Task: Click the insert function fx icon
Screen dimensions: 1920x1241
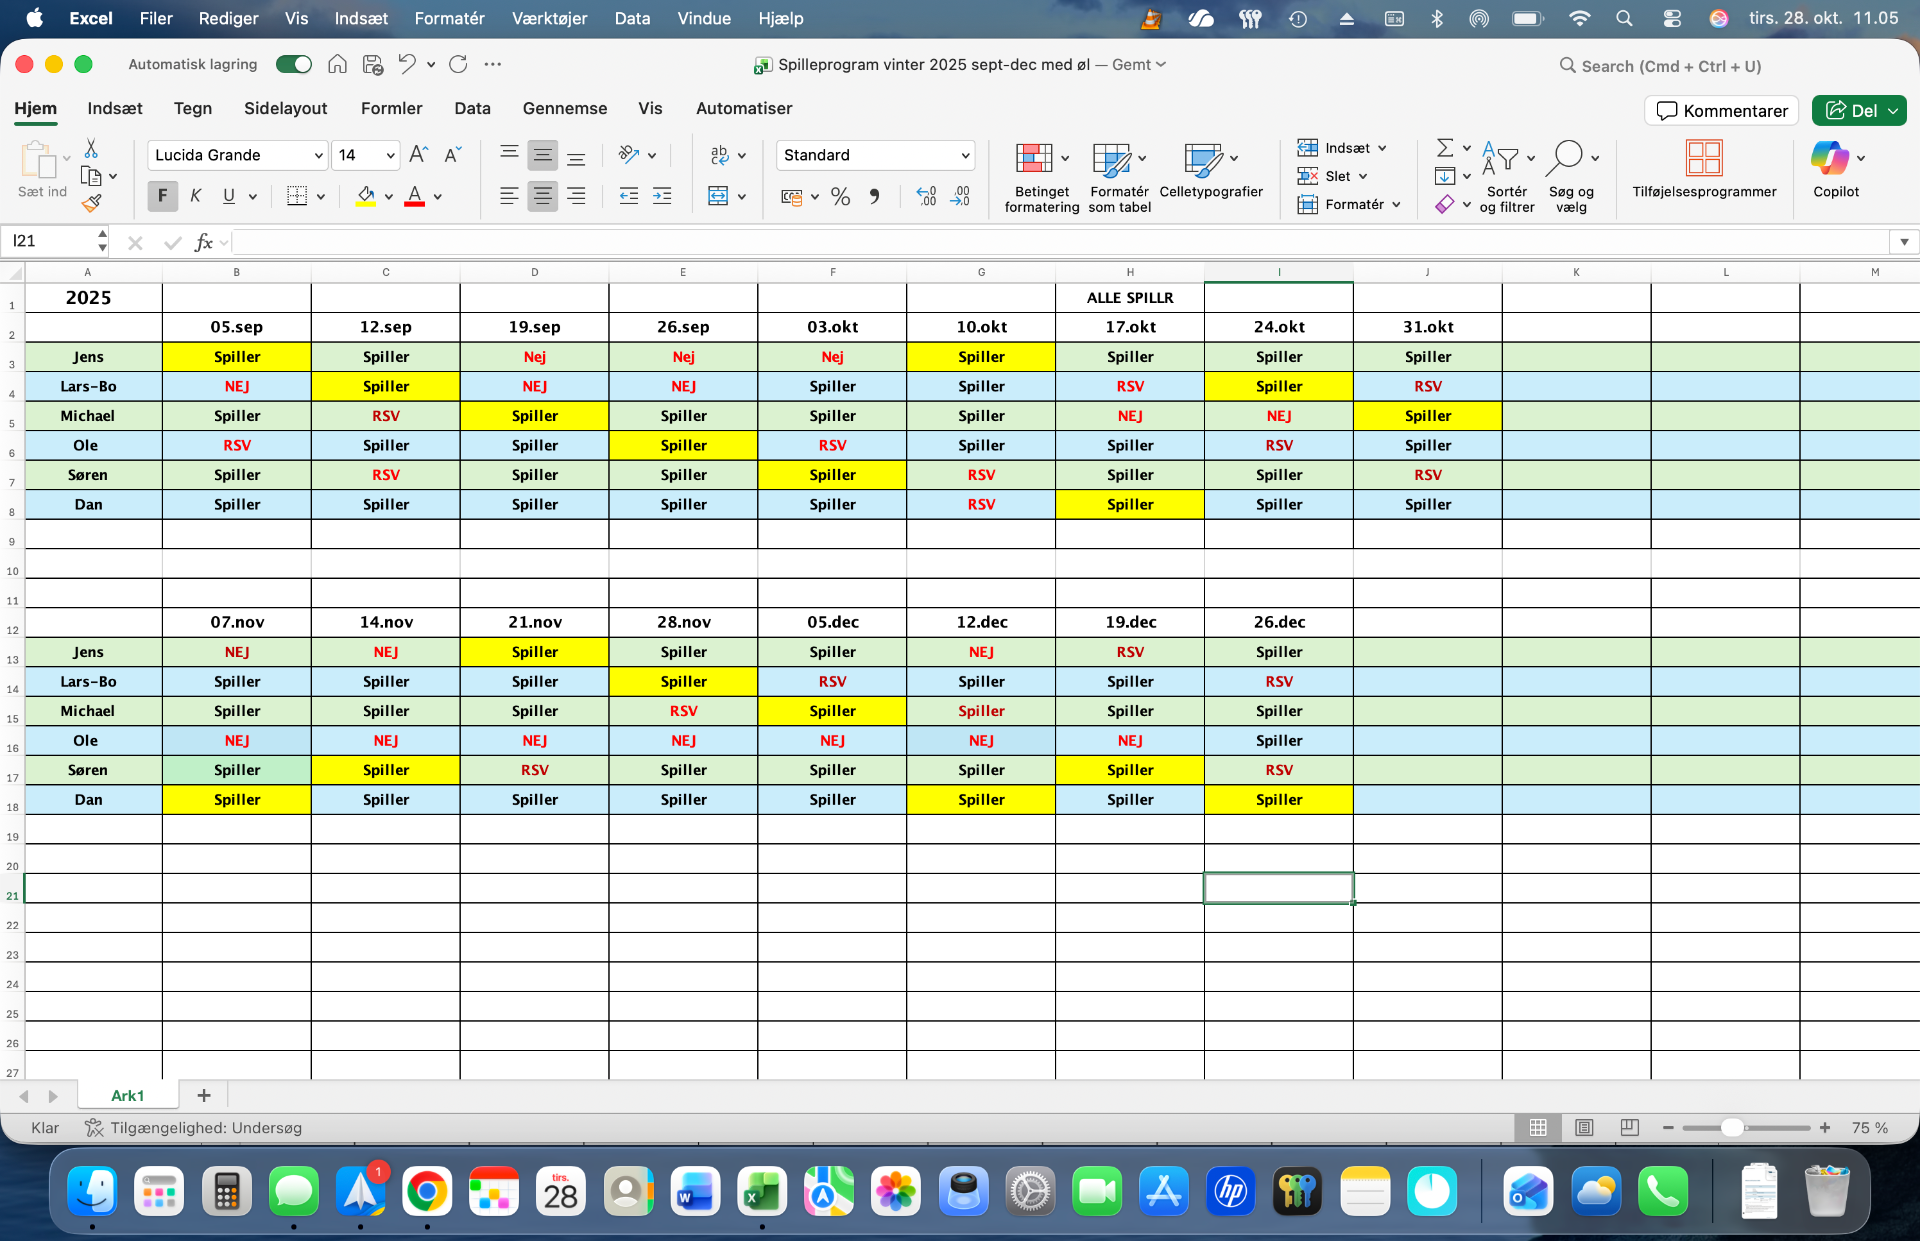Action: (x=204, y=242)
